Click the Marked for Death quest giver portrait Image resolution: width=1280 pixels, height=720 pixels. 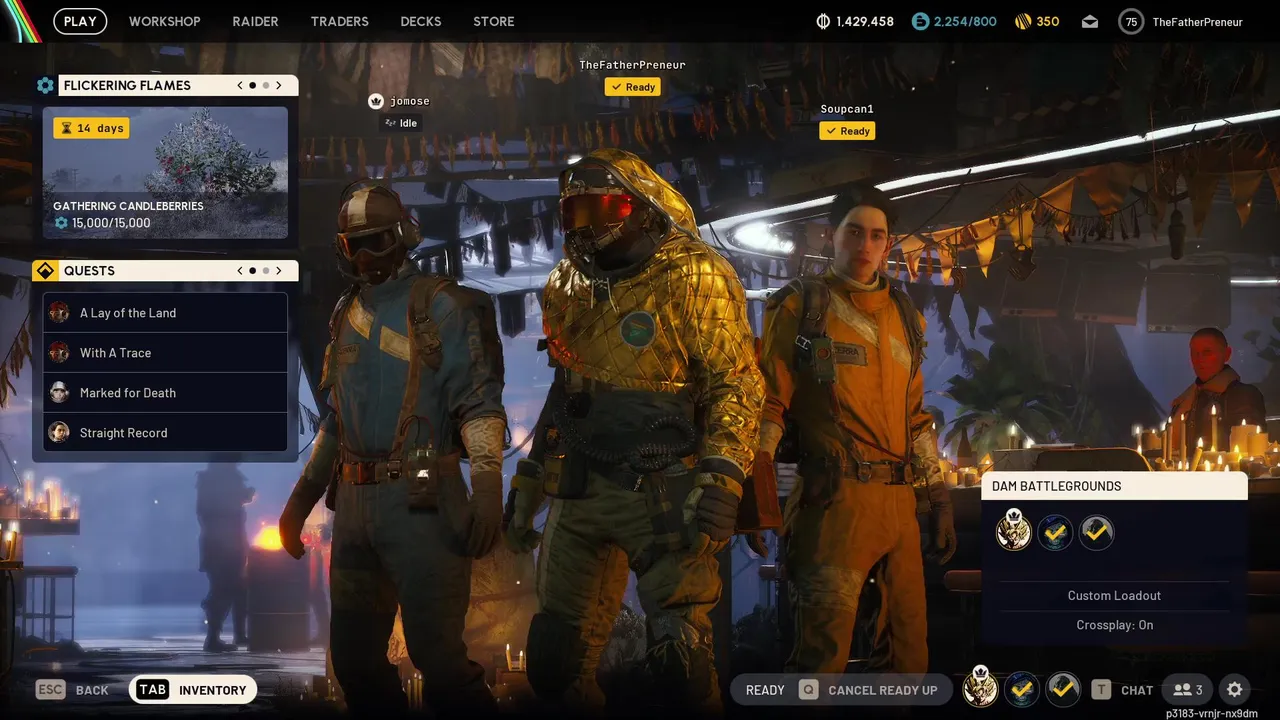pos(59,392)
